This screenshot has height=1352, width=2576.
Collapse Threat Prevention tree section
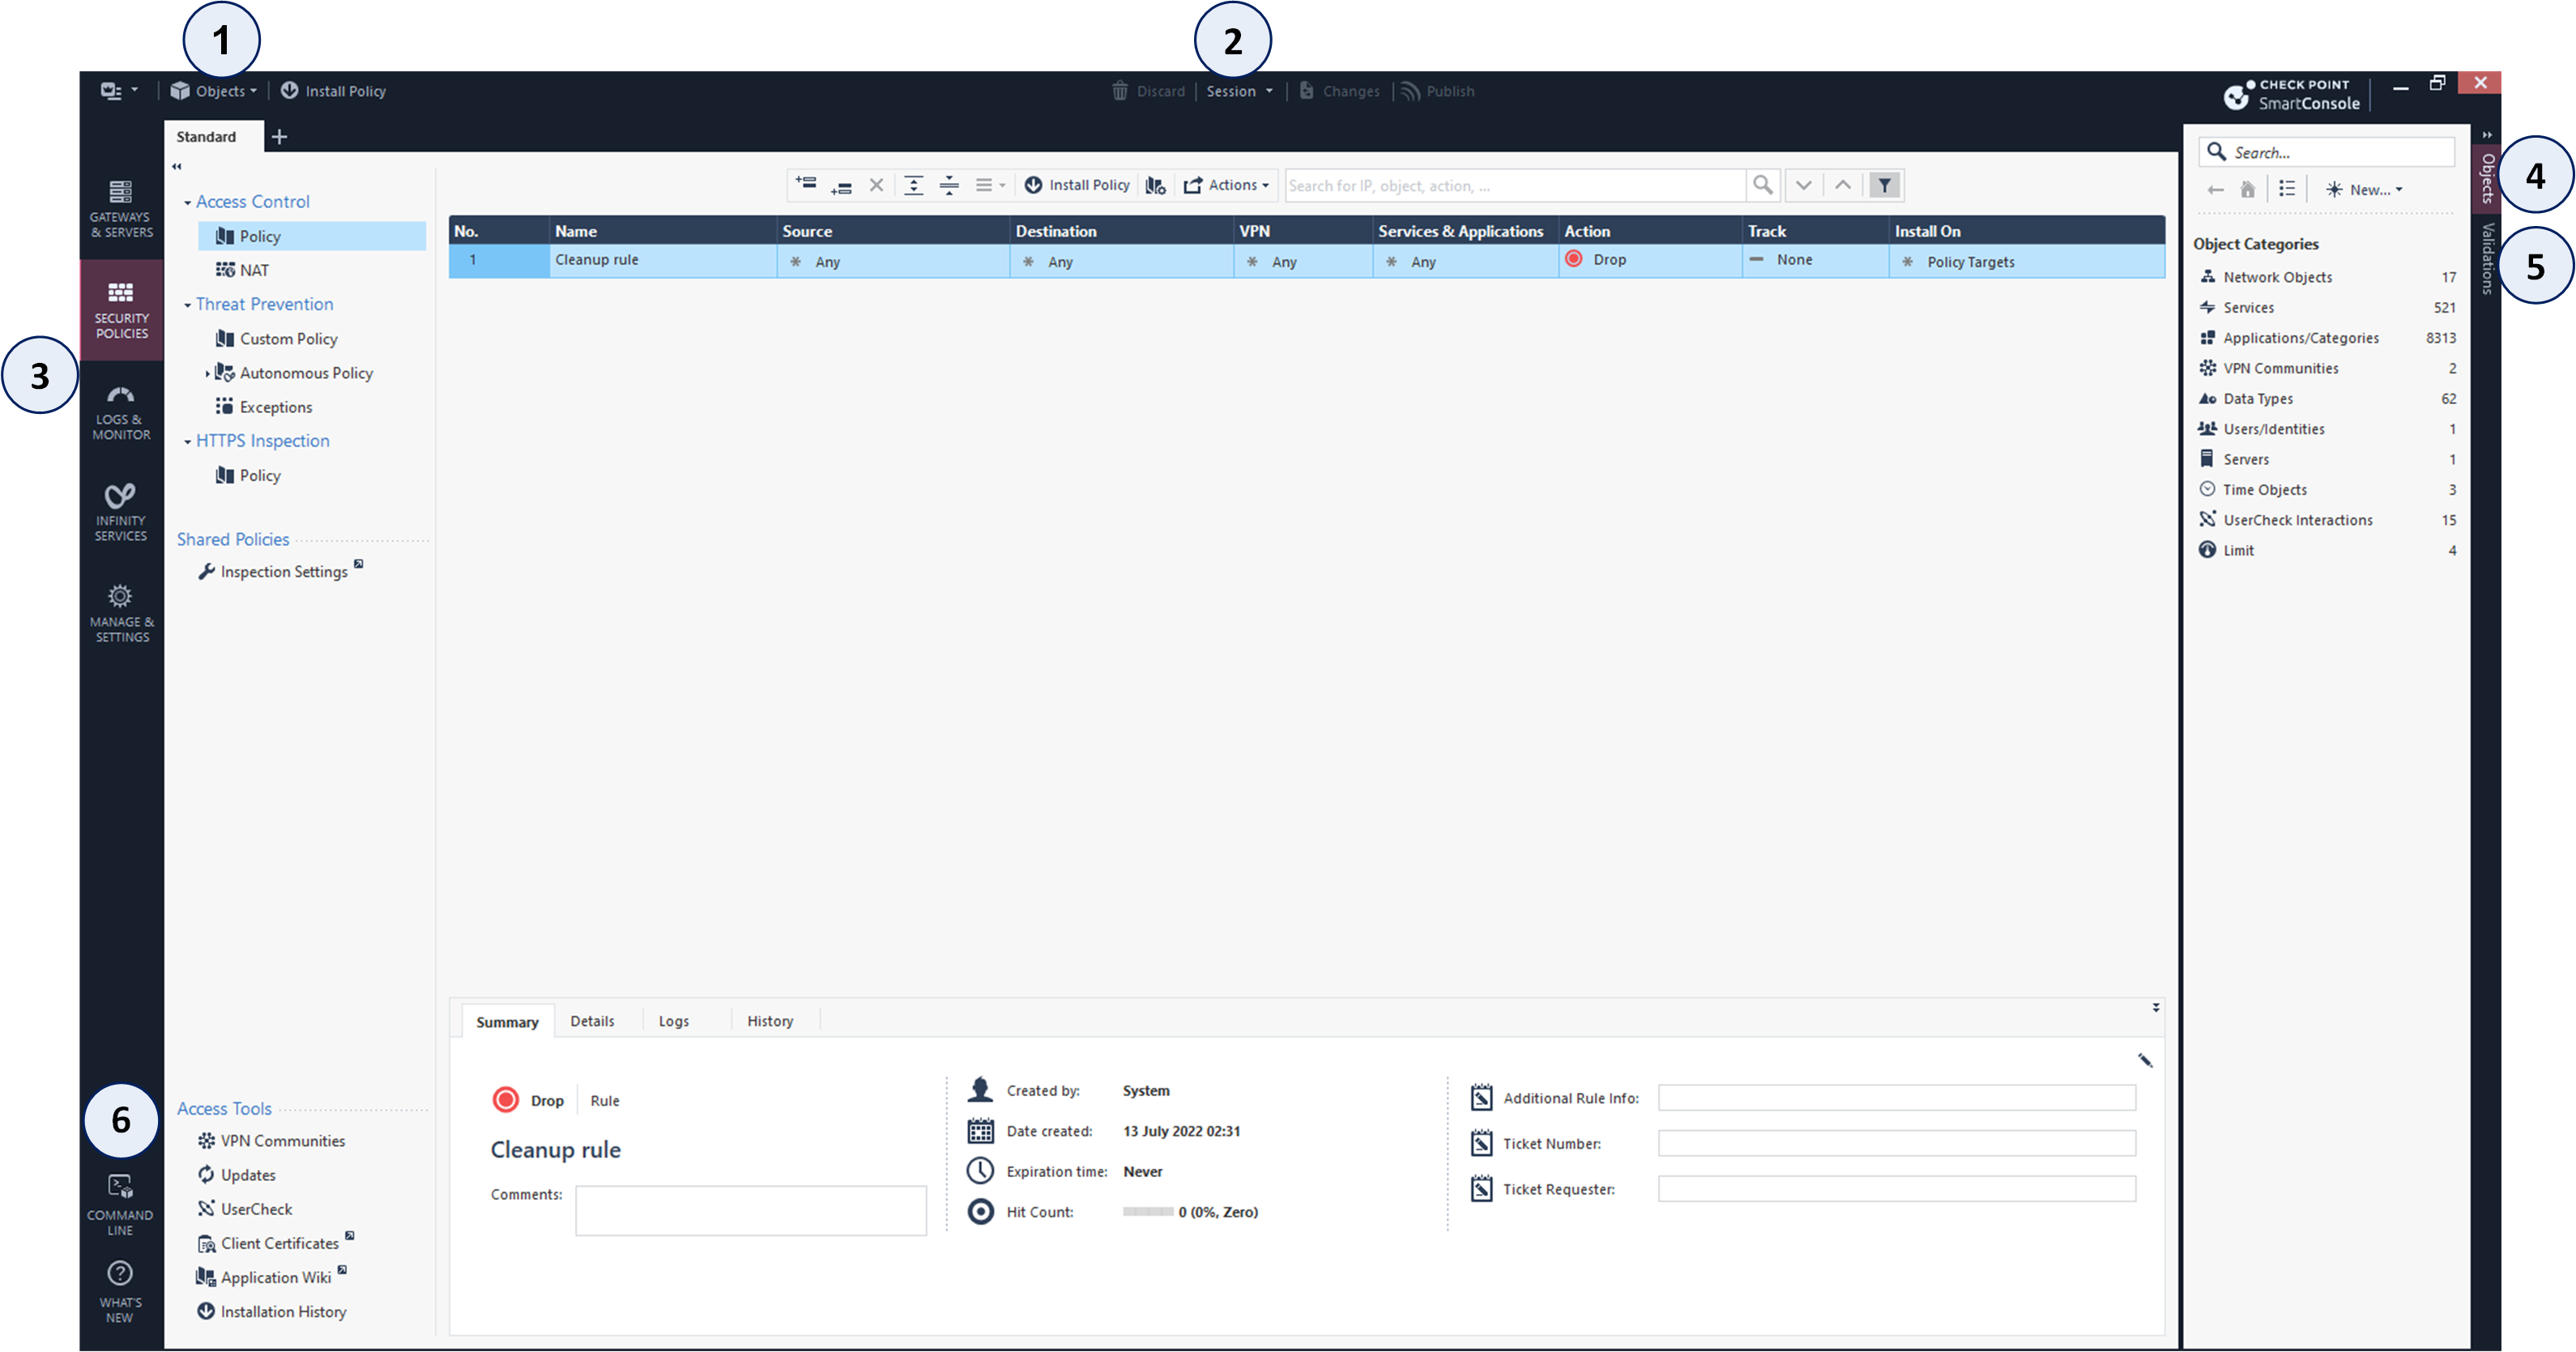coord(187,305)
